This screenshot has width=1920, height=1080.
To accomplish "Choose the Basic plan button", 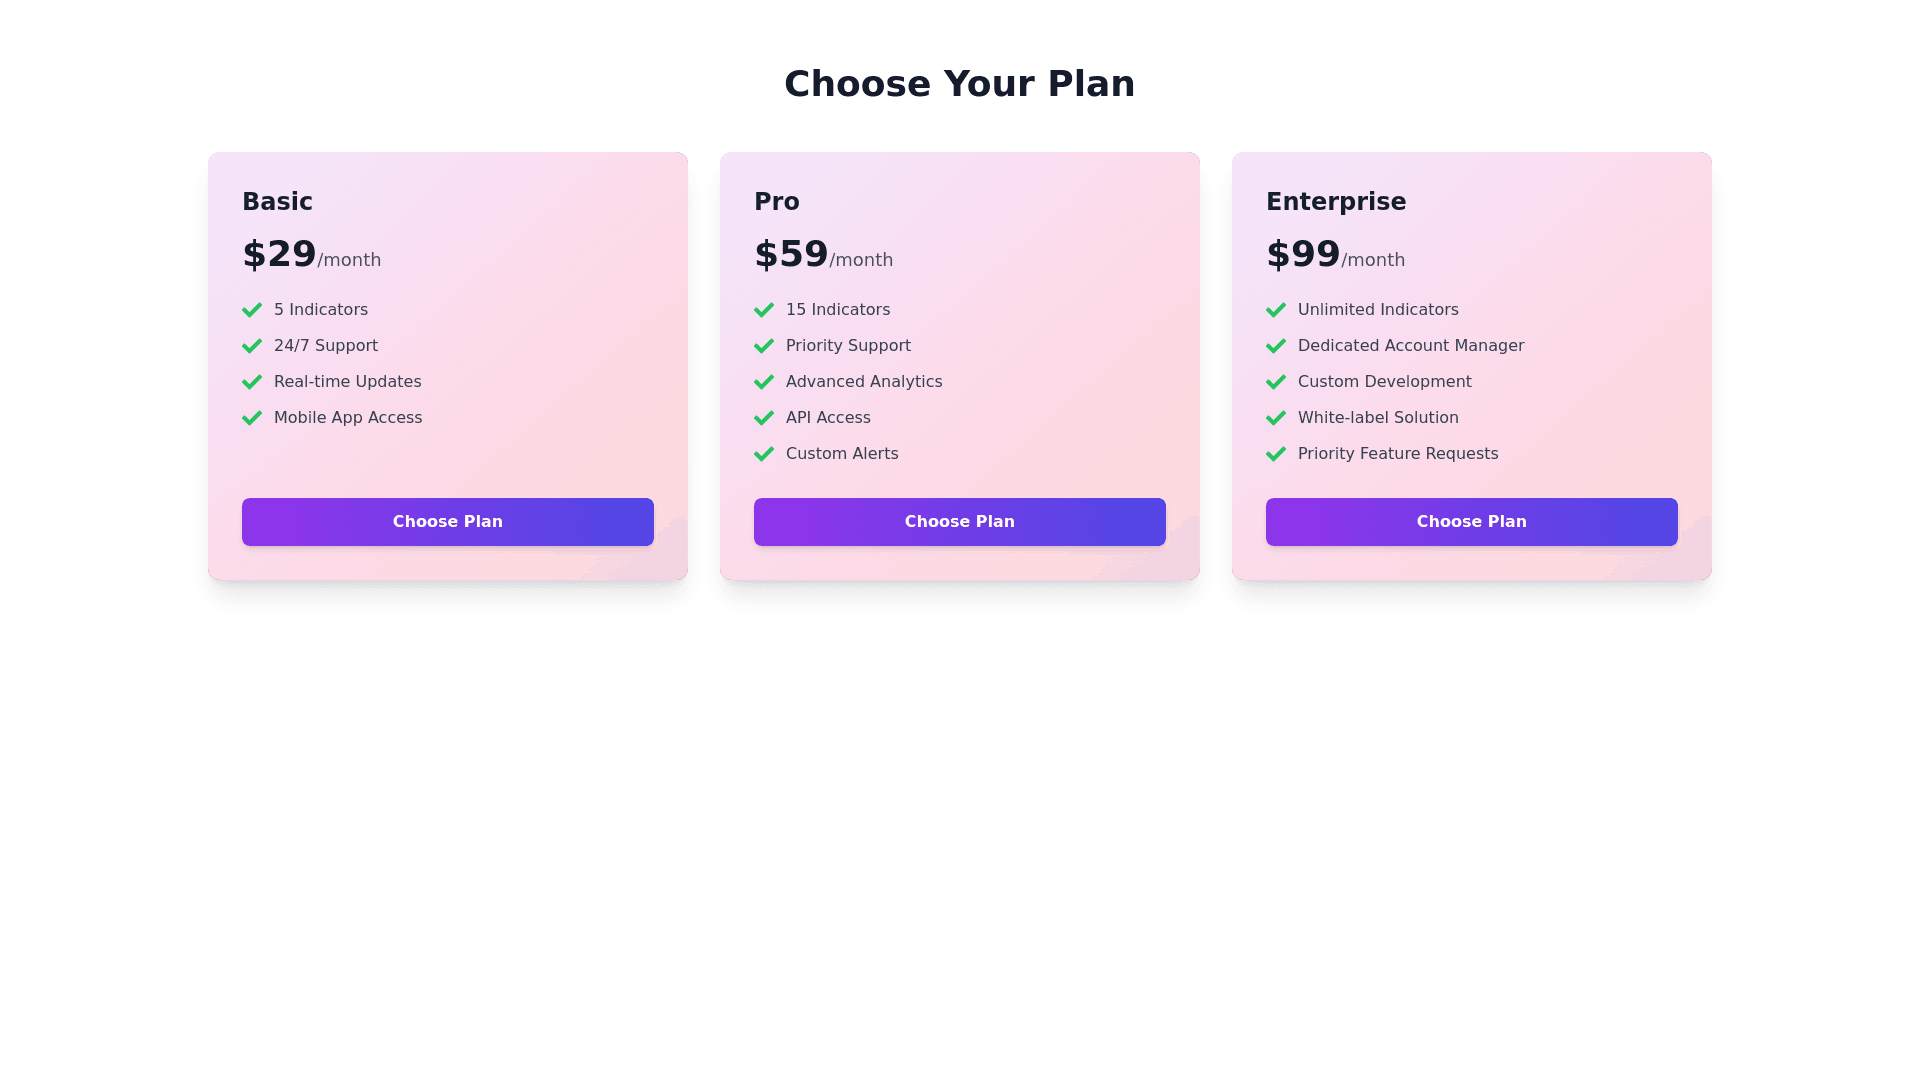I will tap(447, 522).
